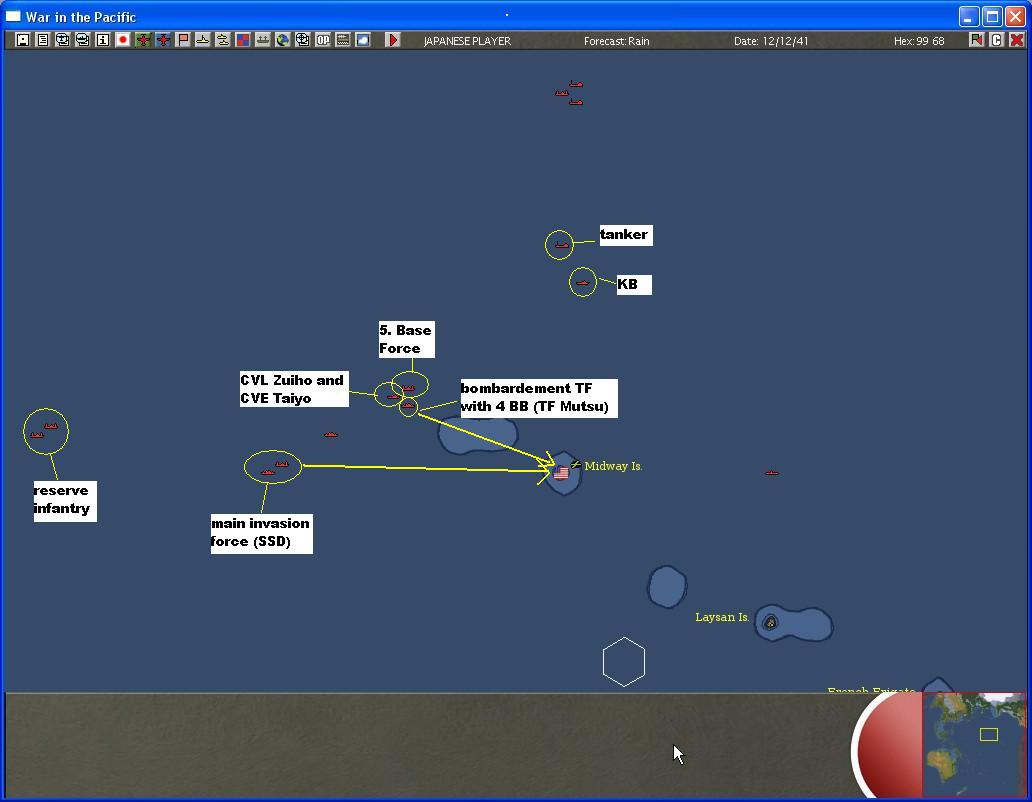The height and width of the screenshot is (802, 1032).
Task: Click the orange flag toolbar icon
Action: tap(183, 40)
